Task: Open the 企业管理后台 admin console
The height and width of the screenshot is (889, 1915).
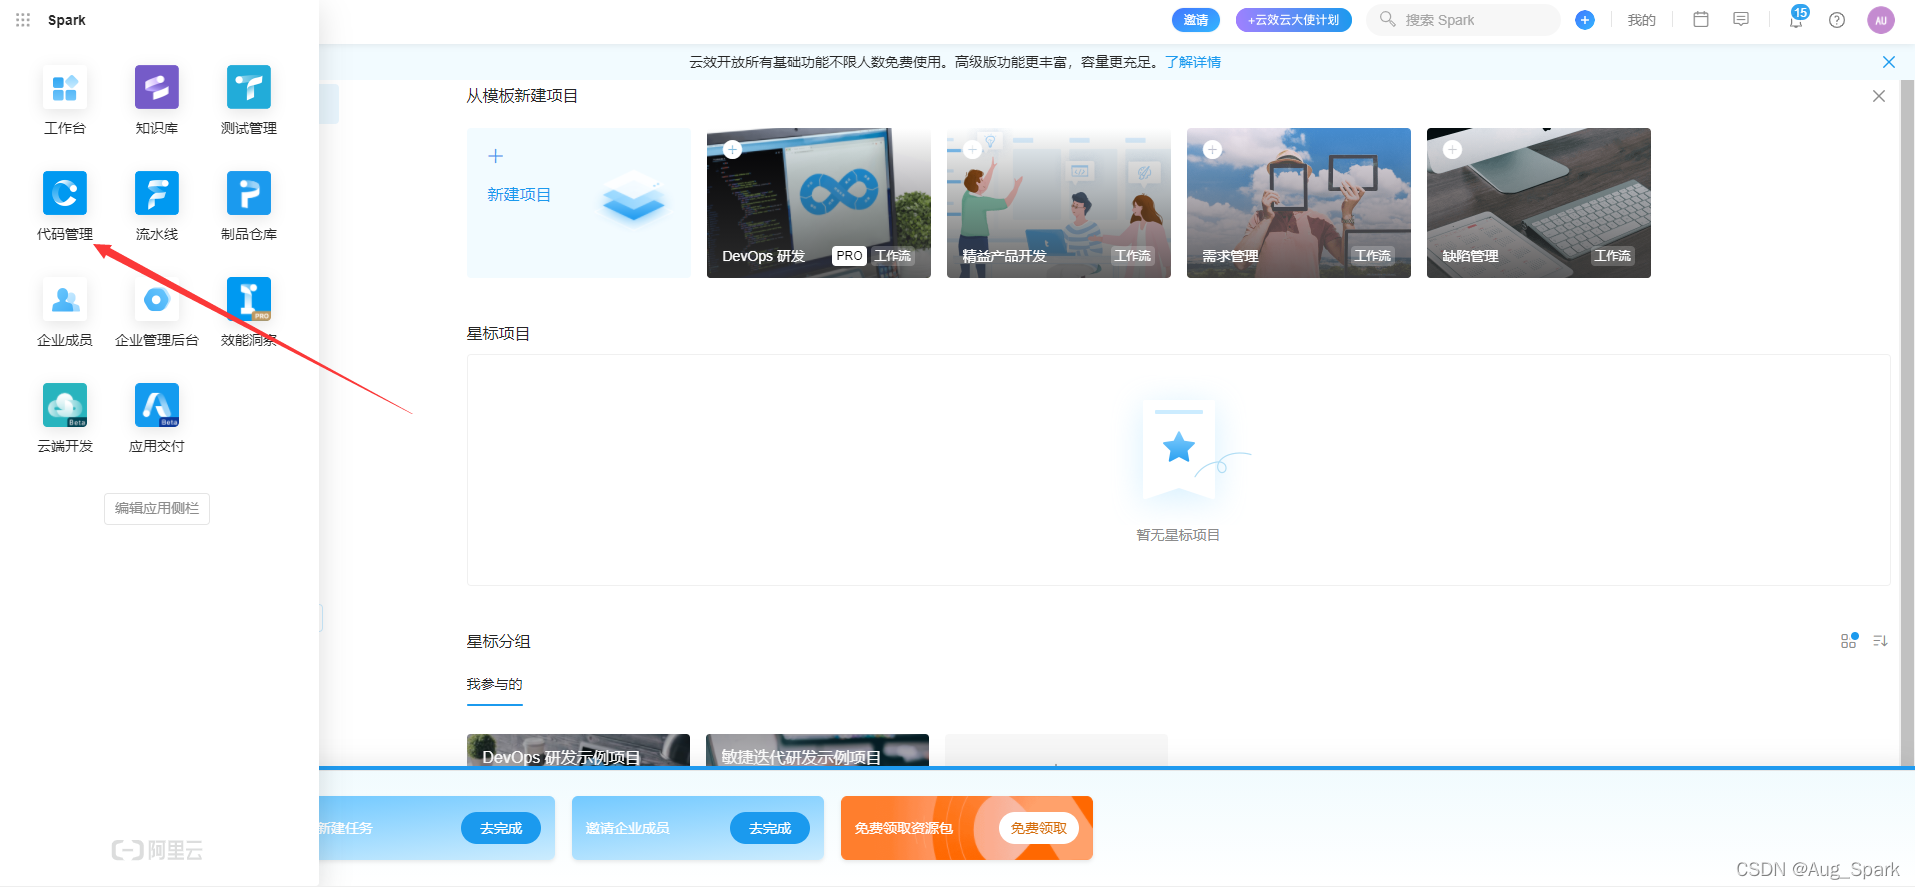Action: pyautogui.click(x=157, y=311)
